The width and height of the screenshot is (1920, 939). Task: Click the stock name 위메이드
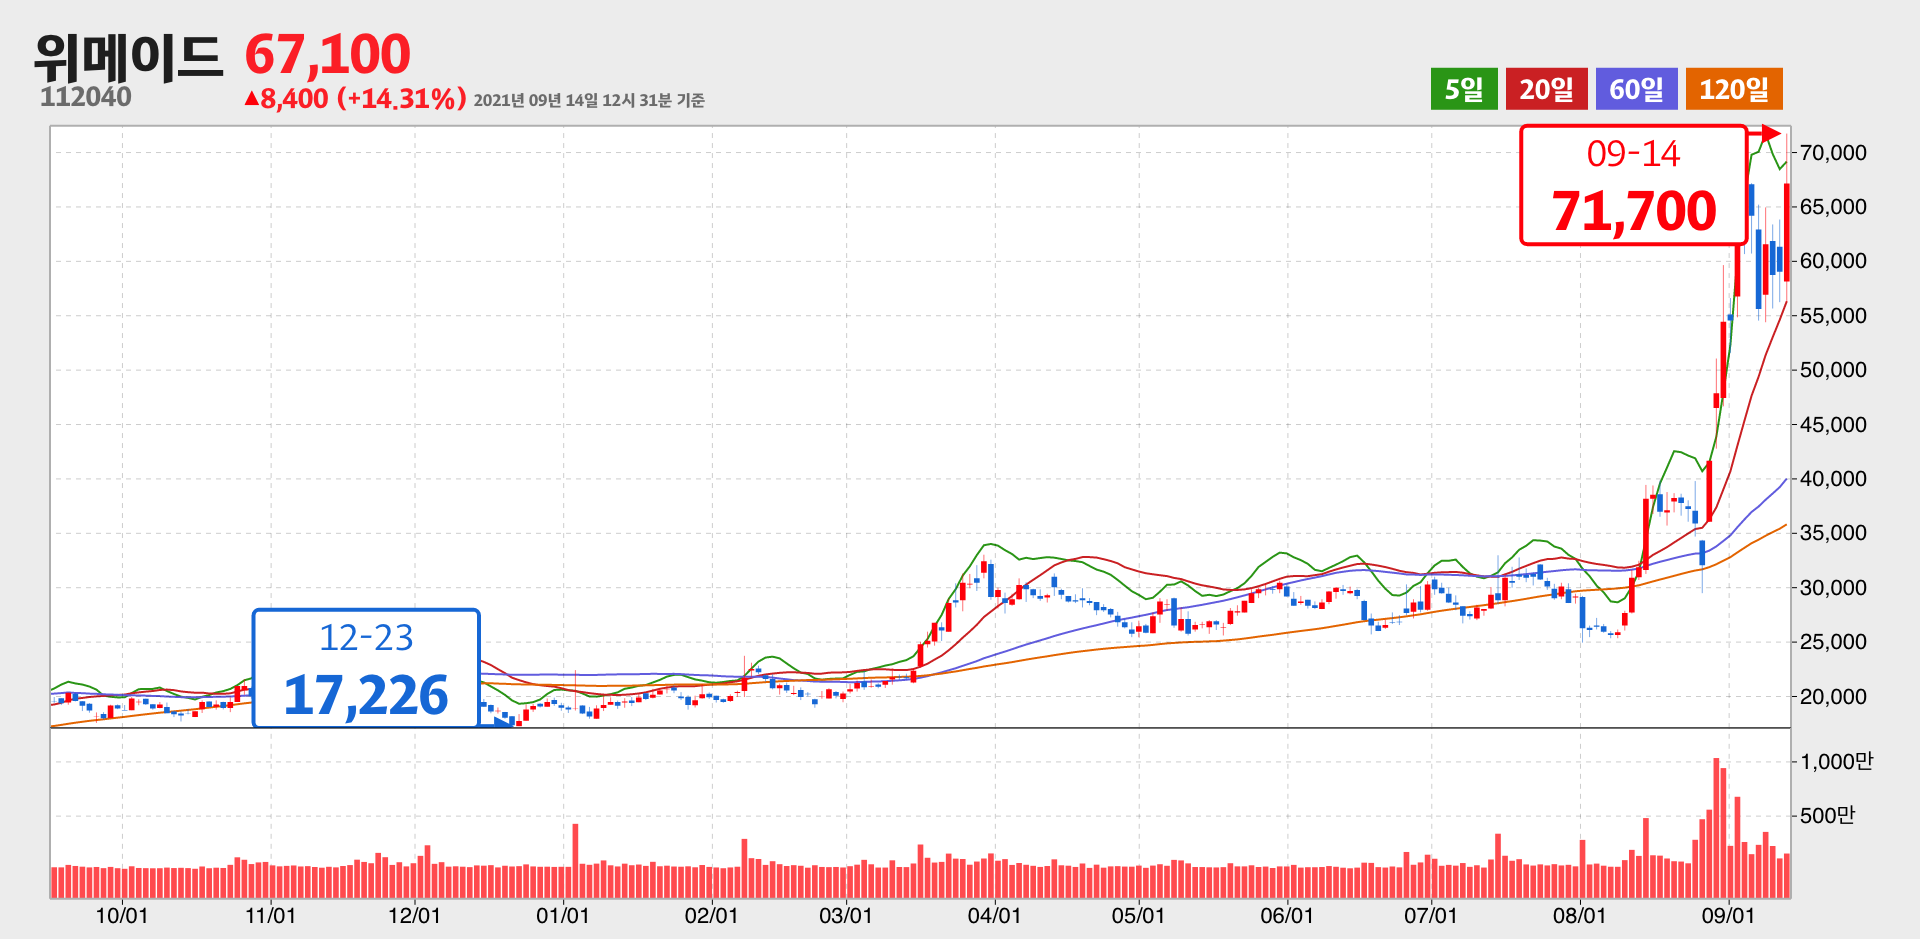(x=127, y=57)
